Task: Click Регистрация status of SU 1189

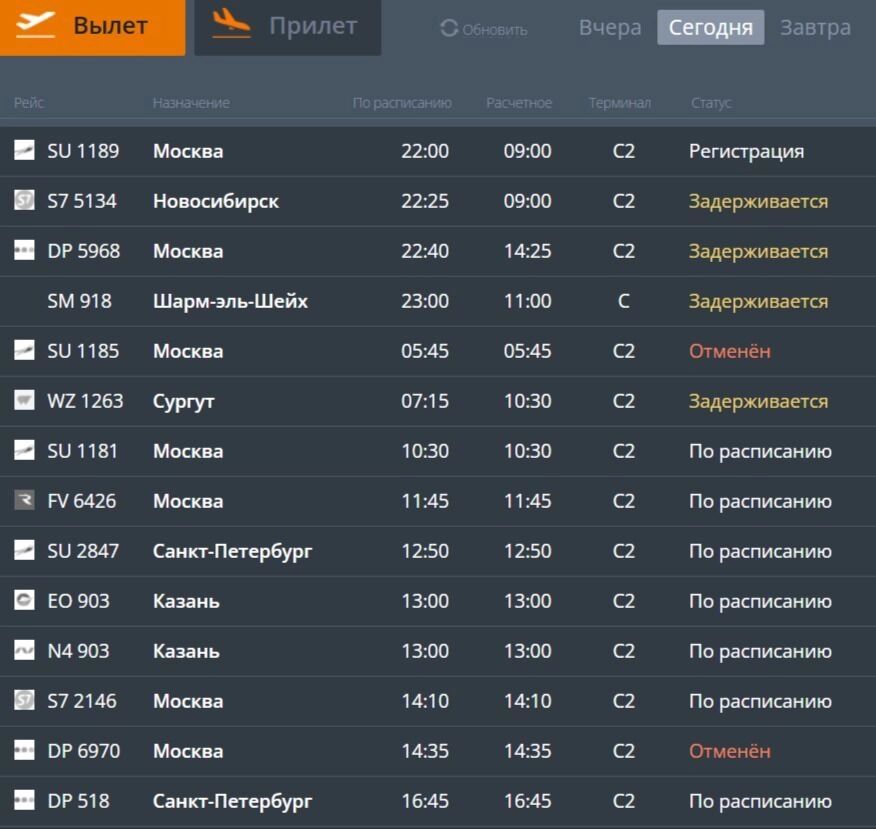Action: point(746,152)
